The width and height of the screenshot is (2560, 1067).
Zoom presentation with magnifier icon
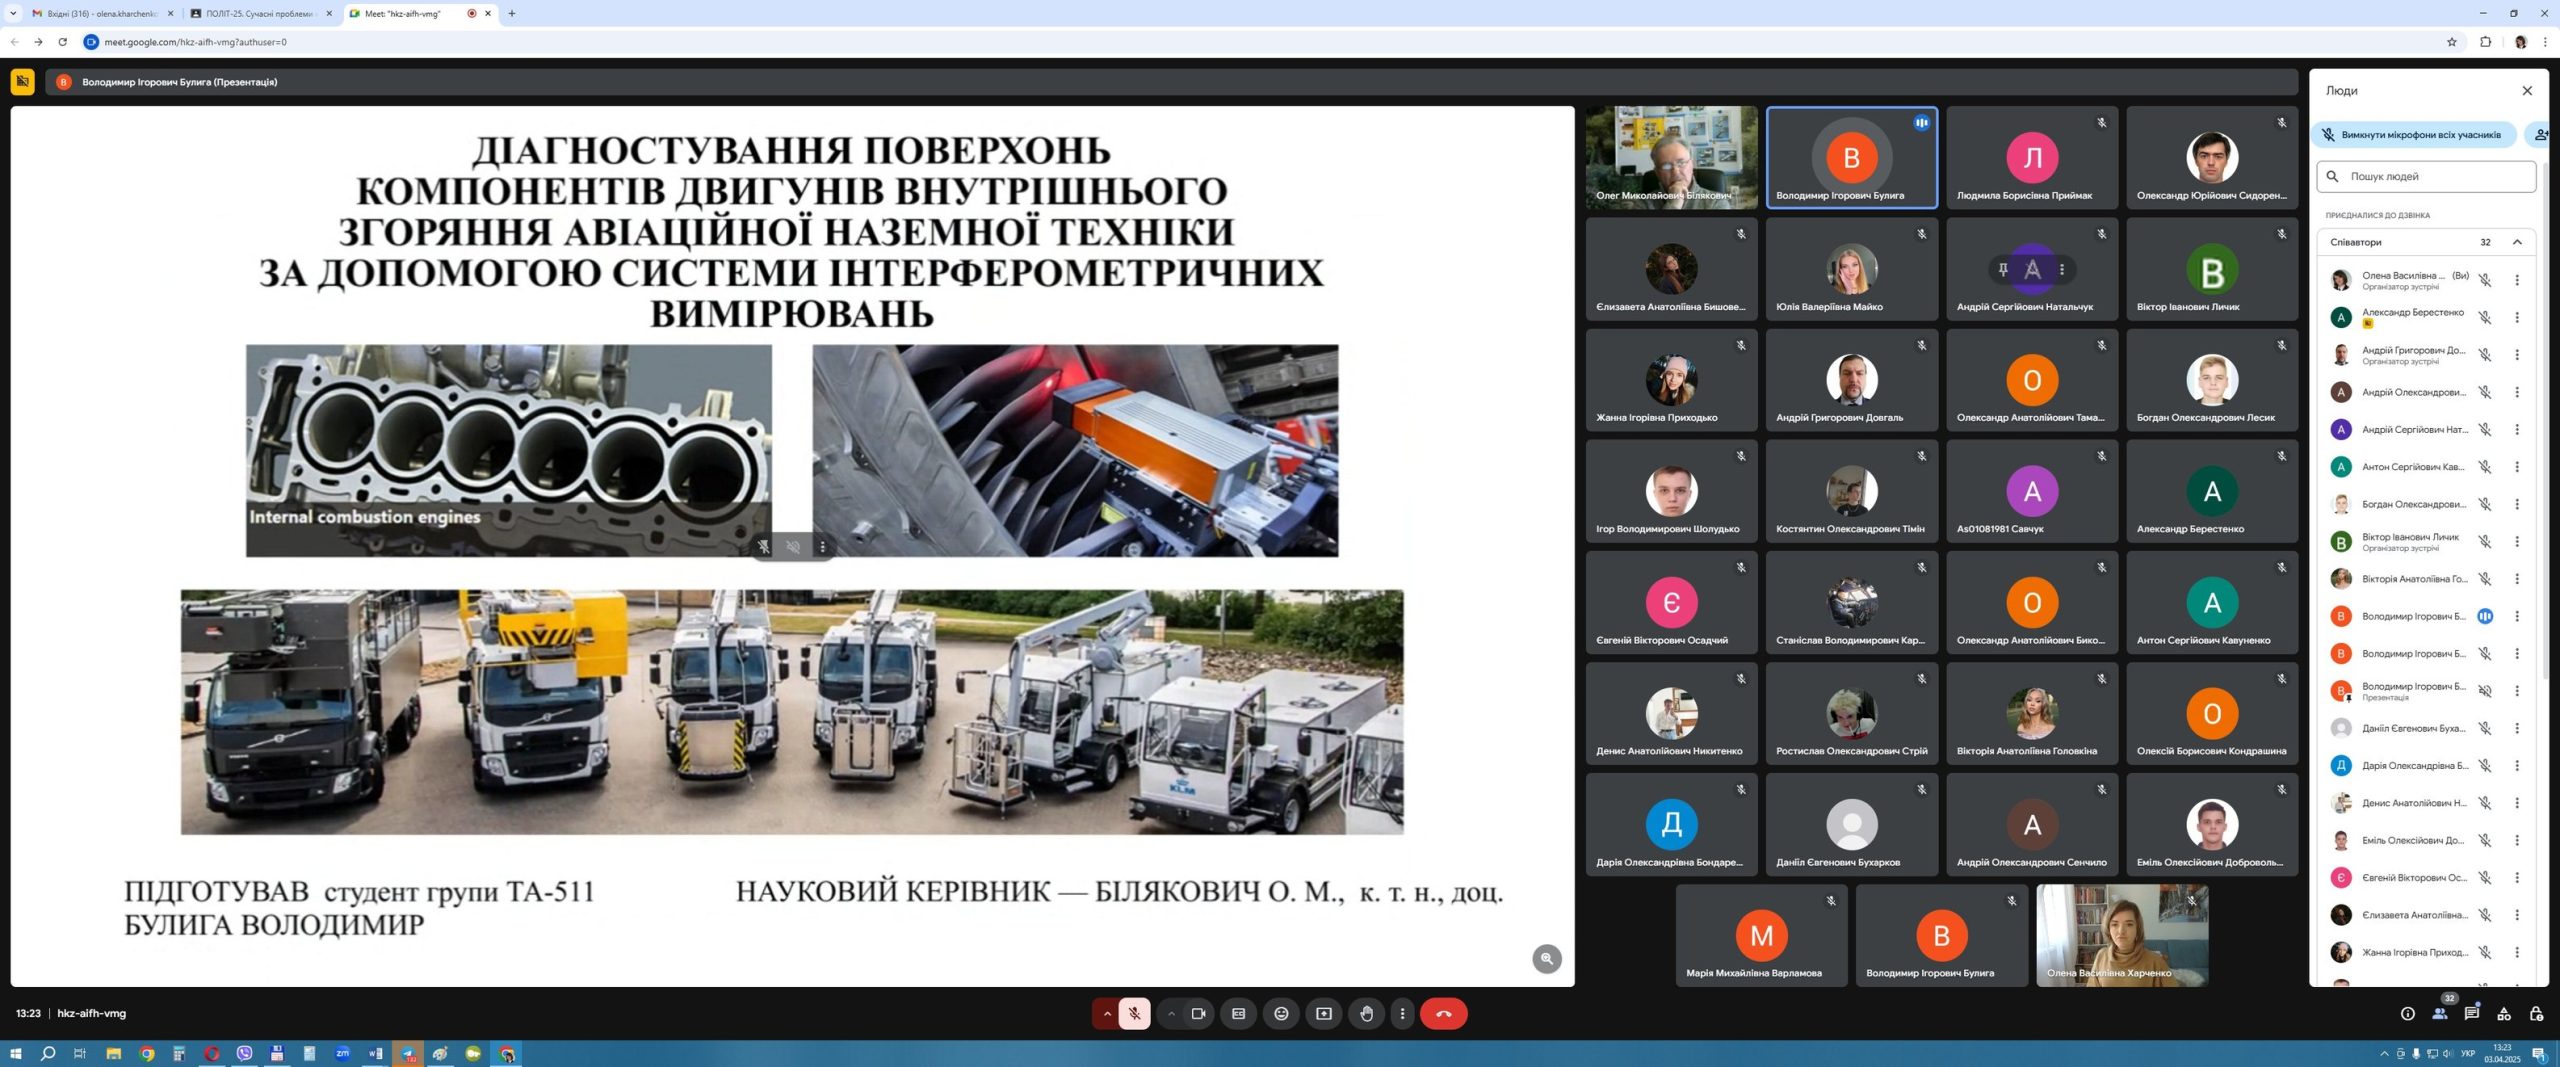point(1546,958)
